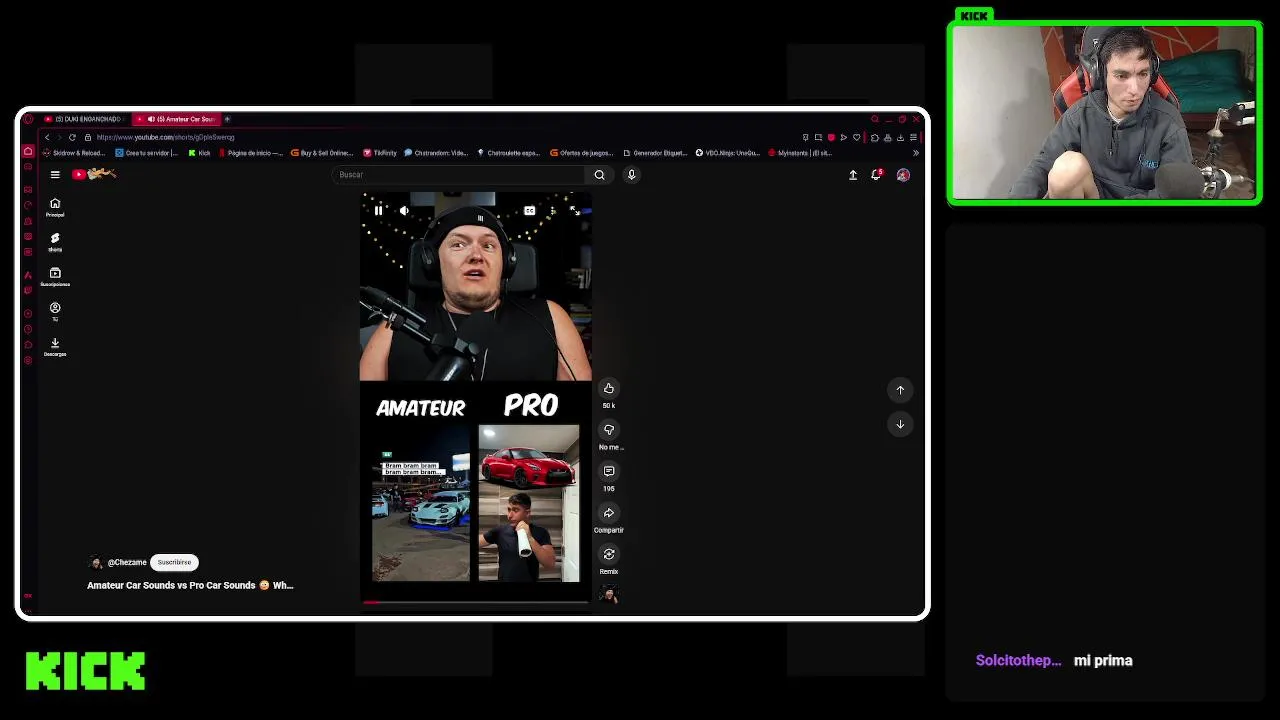
Task: Click the Amateur Car Sounds vs Pro title
Action: tap(190, 585)
